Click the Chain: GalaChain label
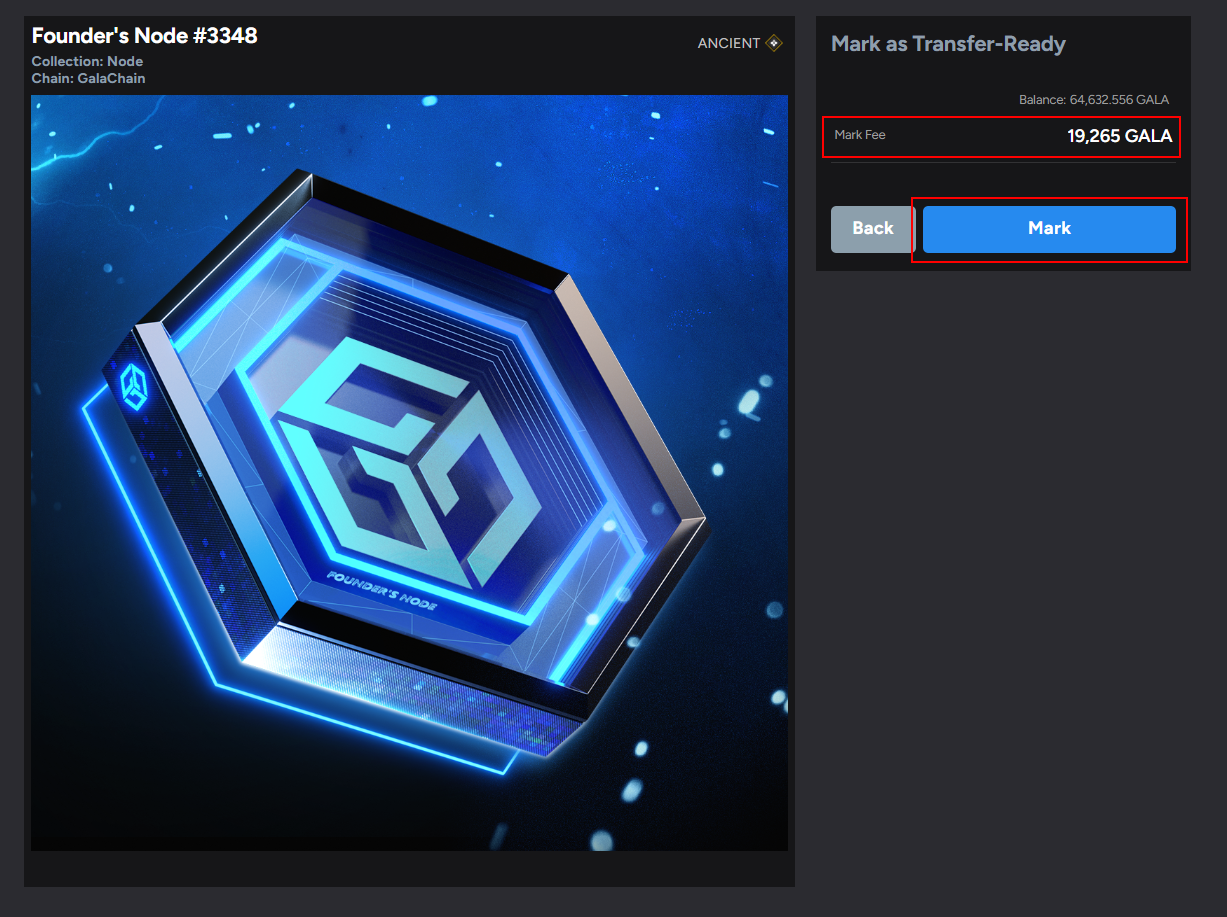1227x917 pixels. tap(88, 78)
